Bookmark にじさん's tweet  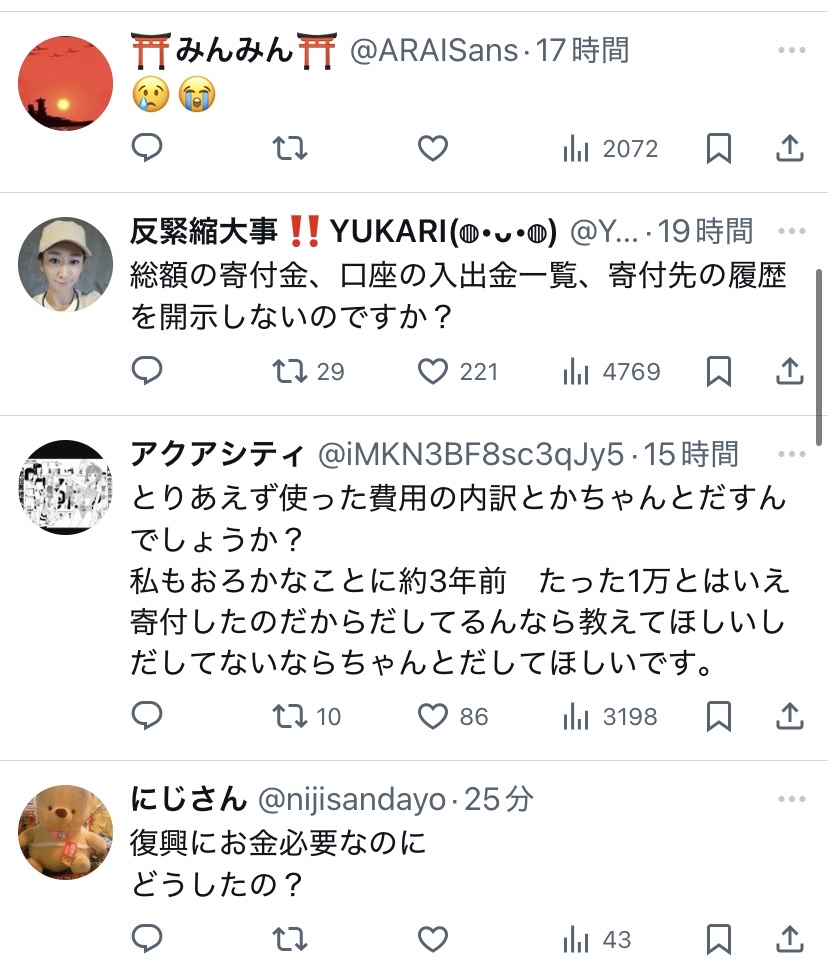click(x=719, y=939)
